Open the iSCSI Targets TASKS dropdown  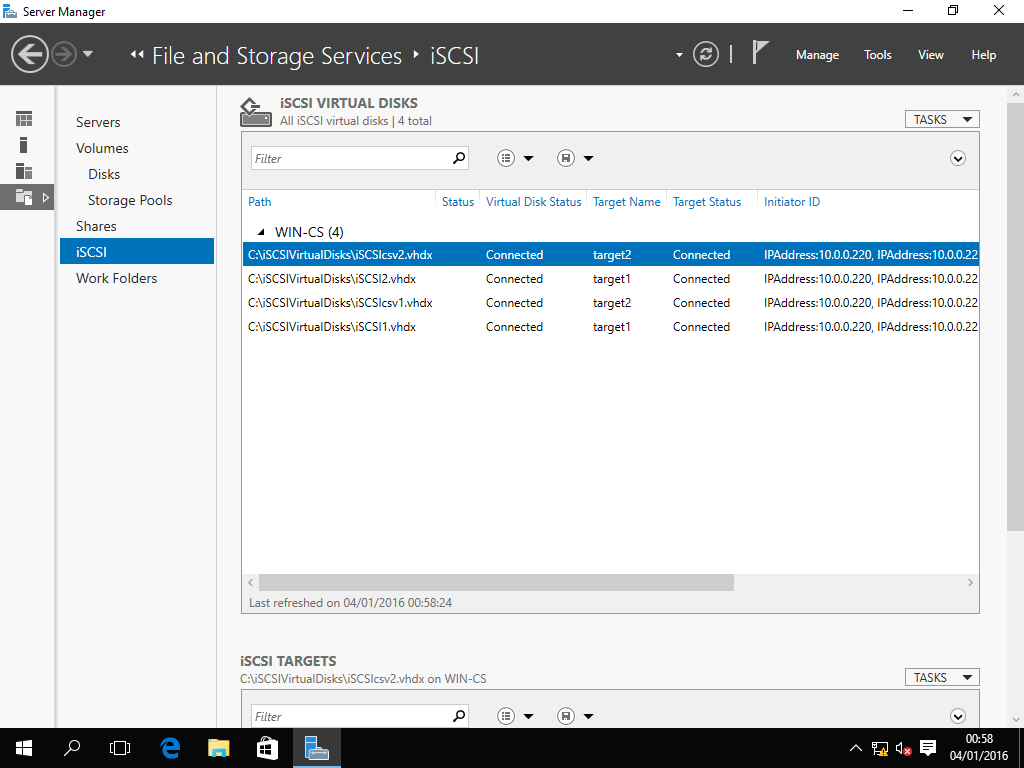click(x=941, y=677)
